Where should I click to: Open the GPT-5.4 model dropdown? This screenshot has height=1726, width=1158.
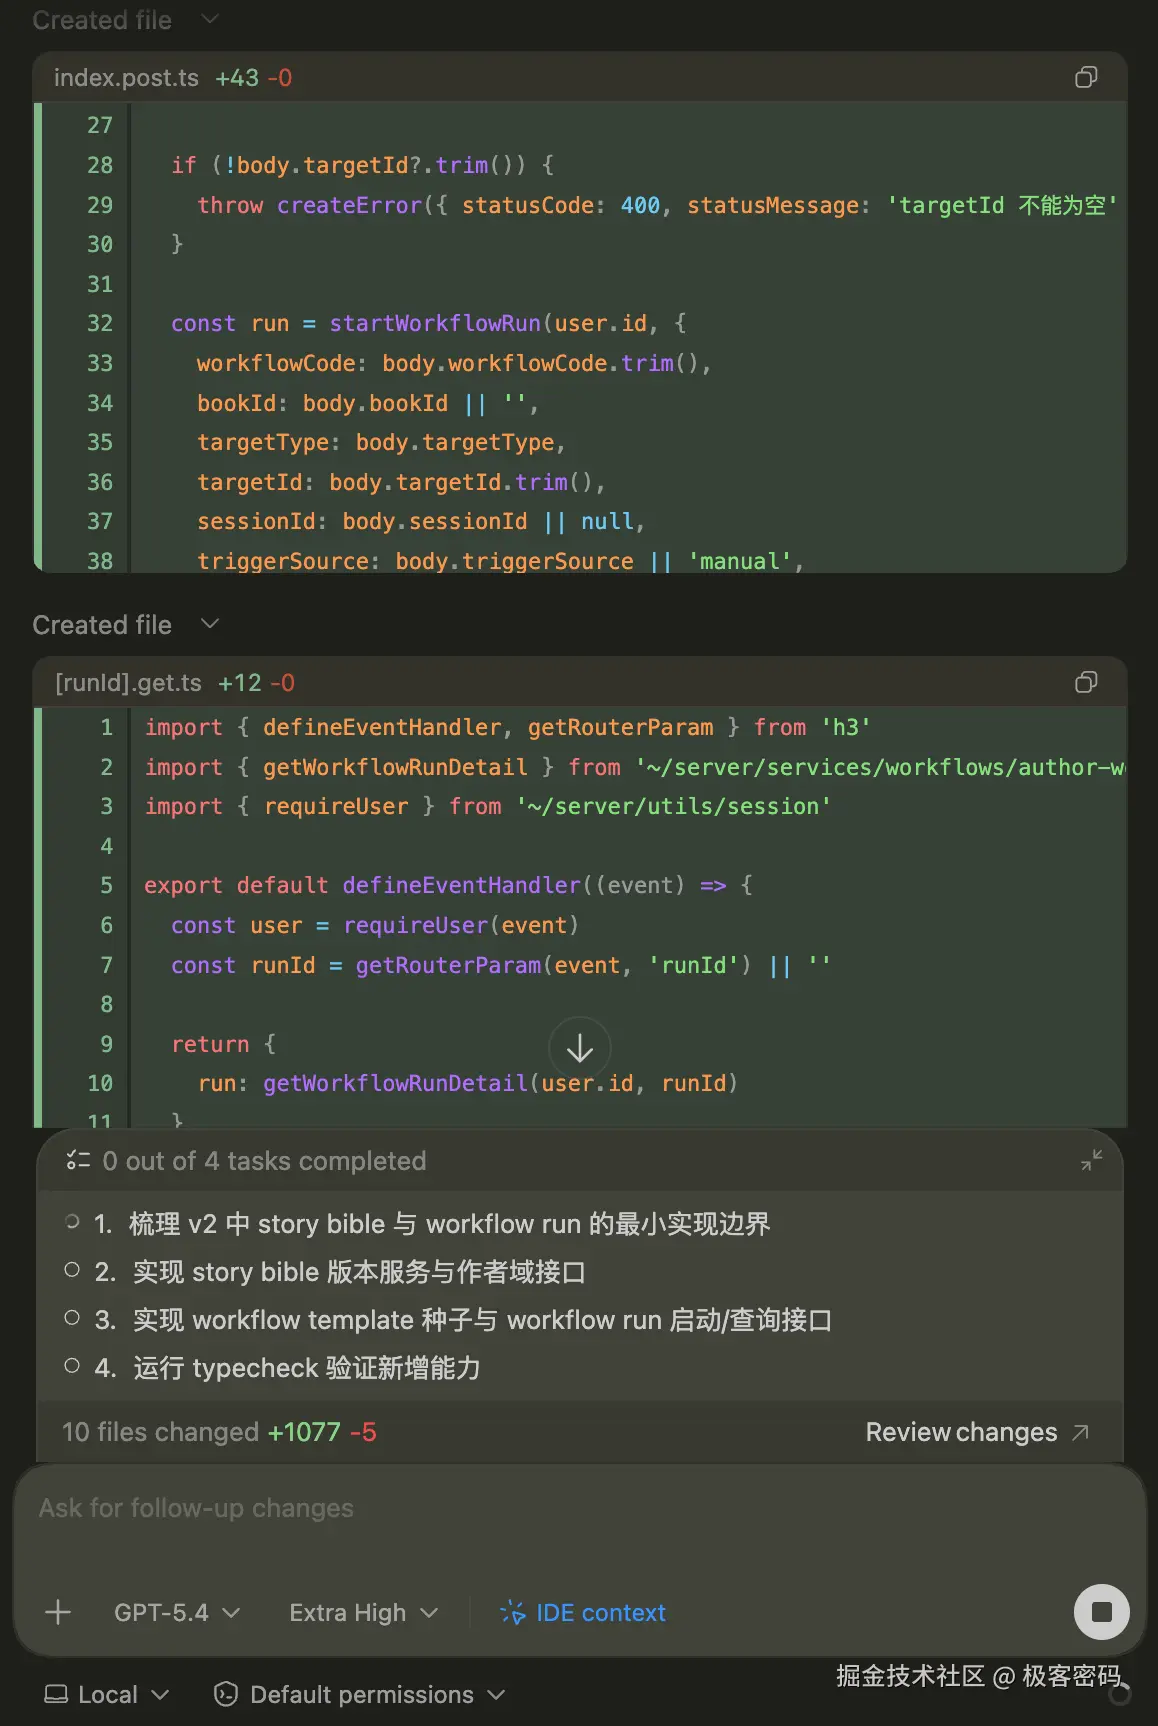(177, 1613)
